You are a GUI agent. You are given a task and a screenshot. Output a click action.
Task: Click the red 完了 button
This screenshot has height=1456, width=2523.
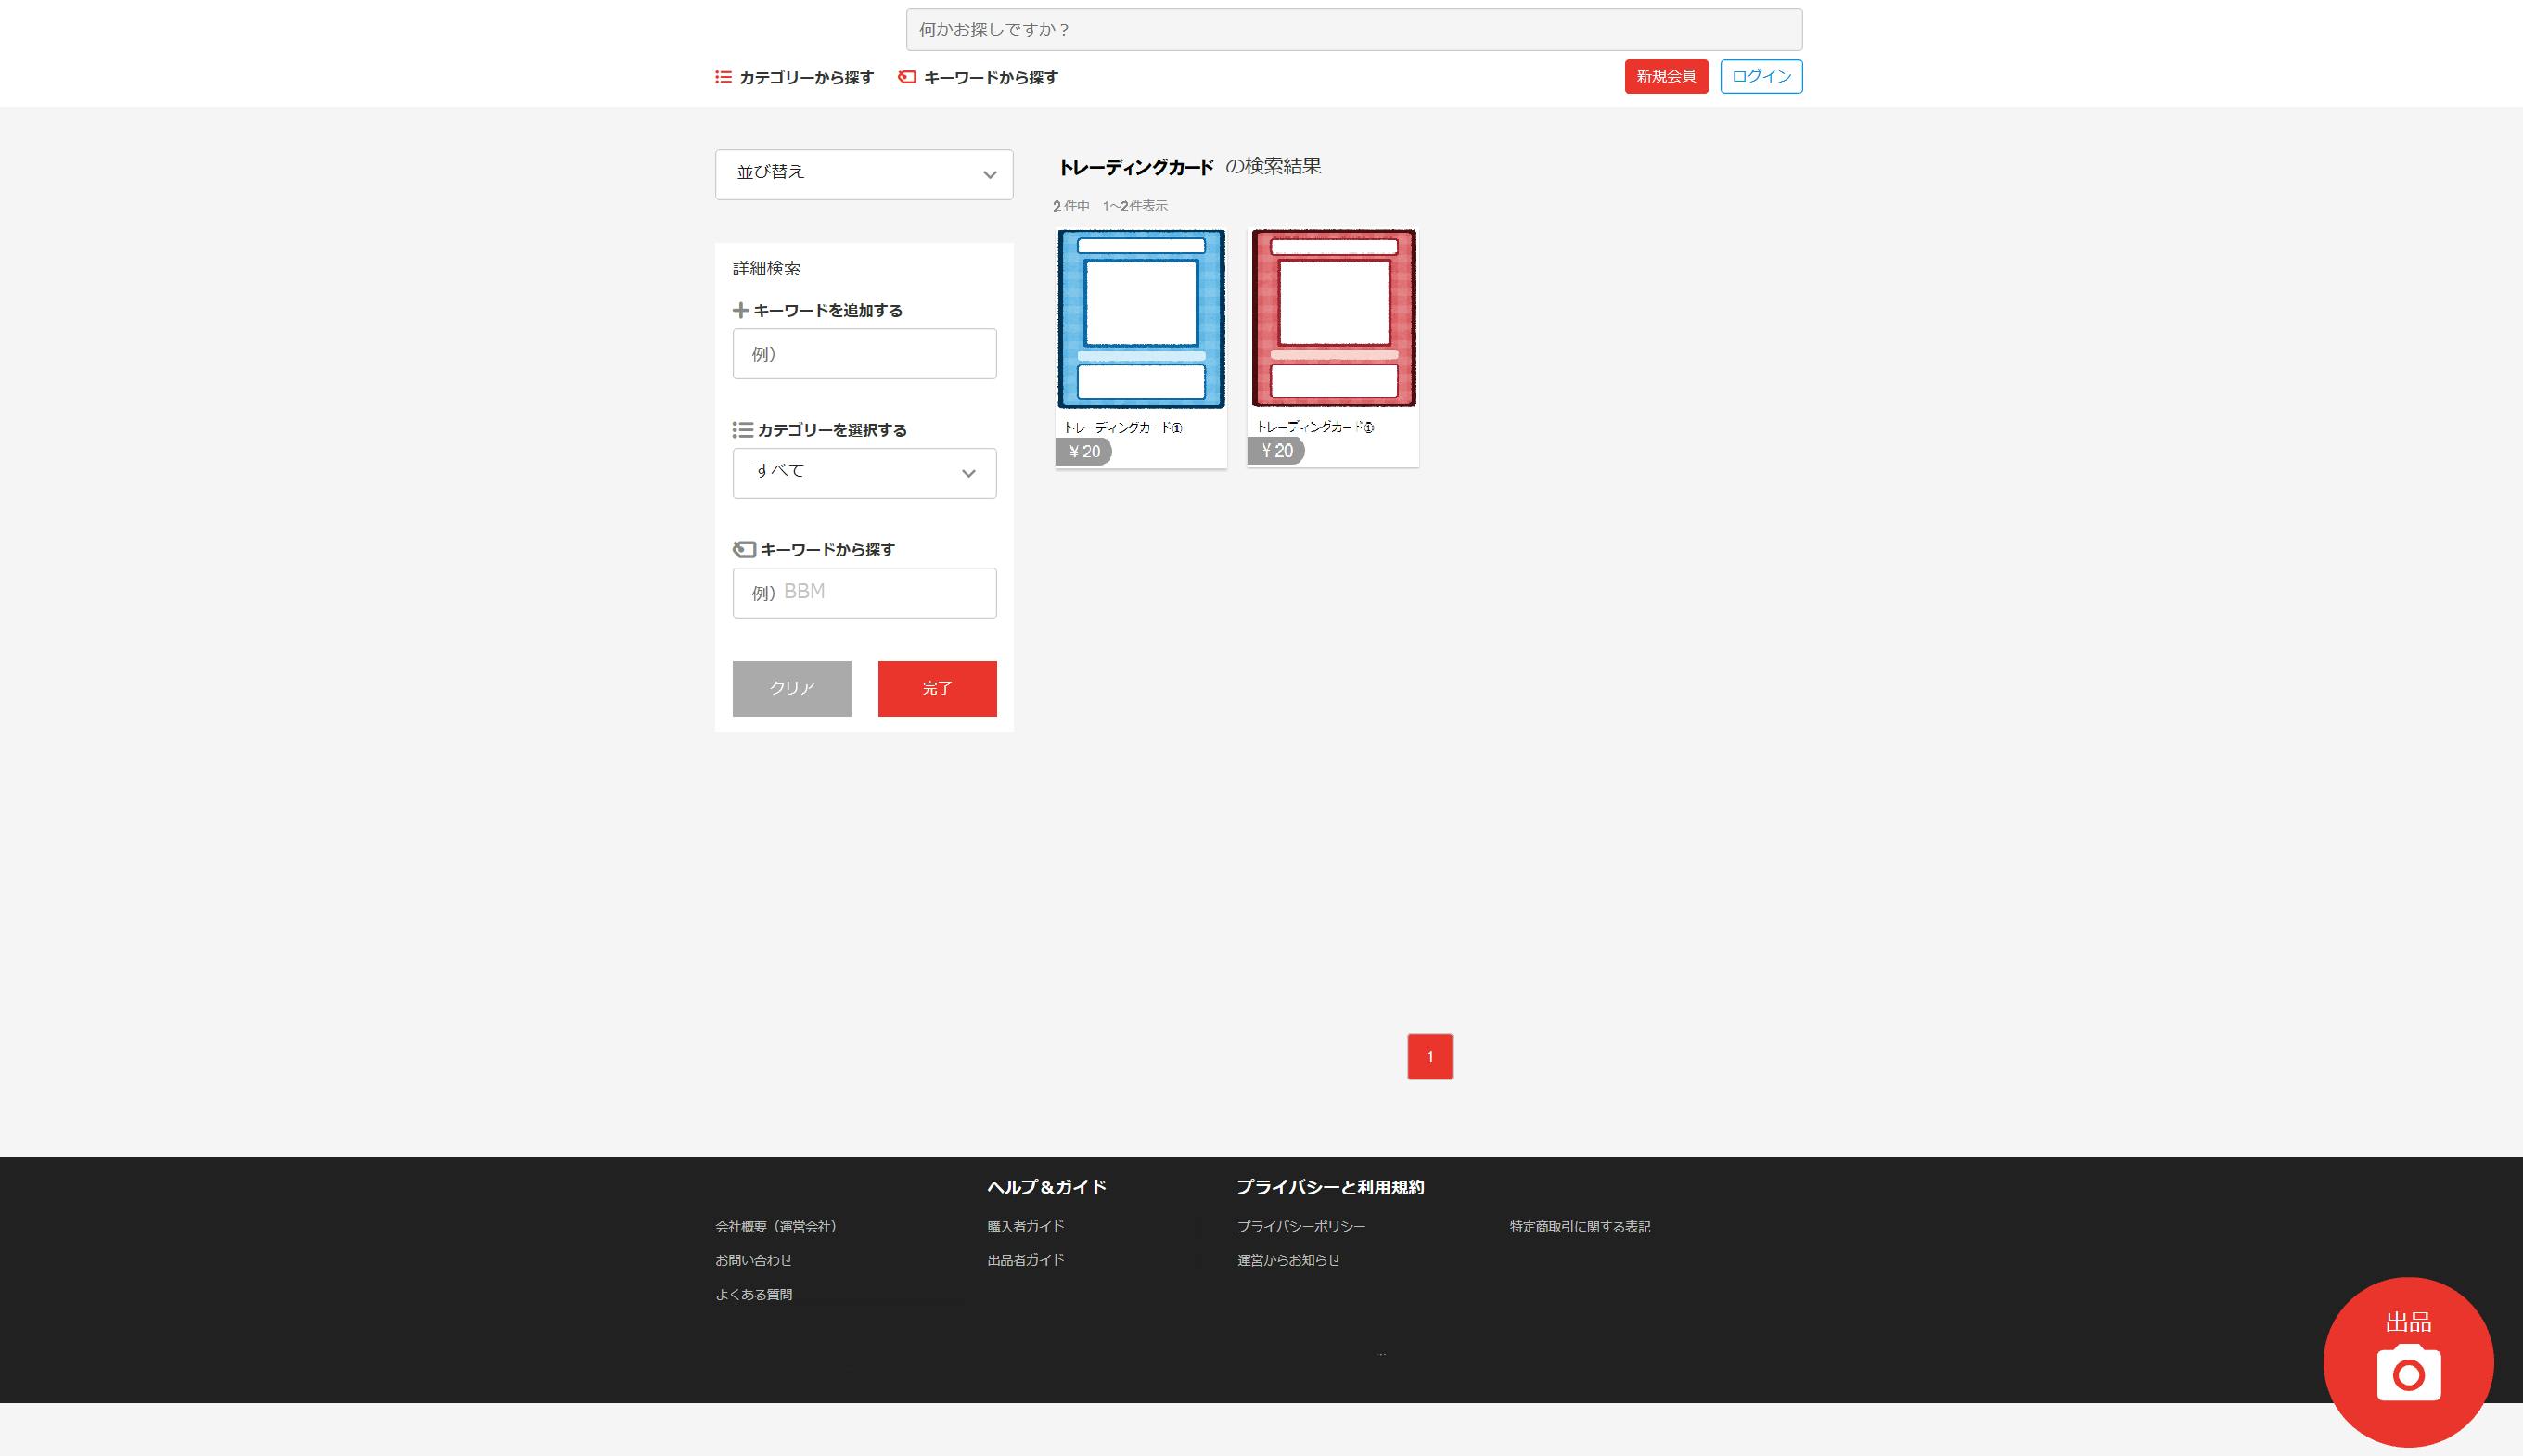click(936, 688)
